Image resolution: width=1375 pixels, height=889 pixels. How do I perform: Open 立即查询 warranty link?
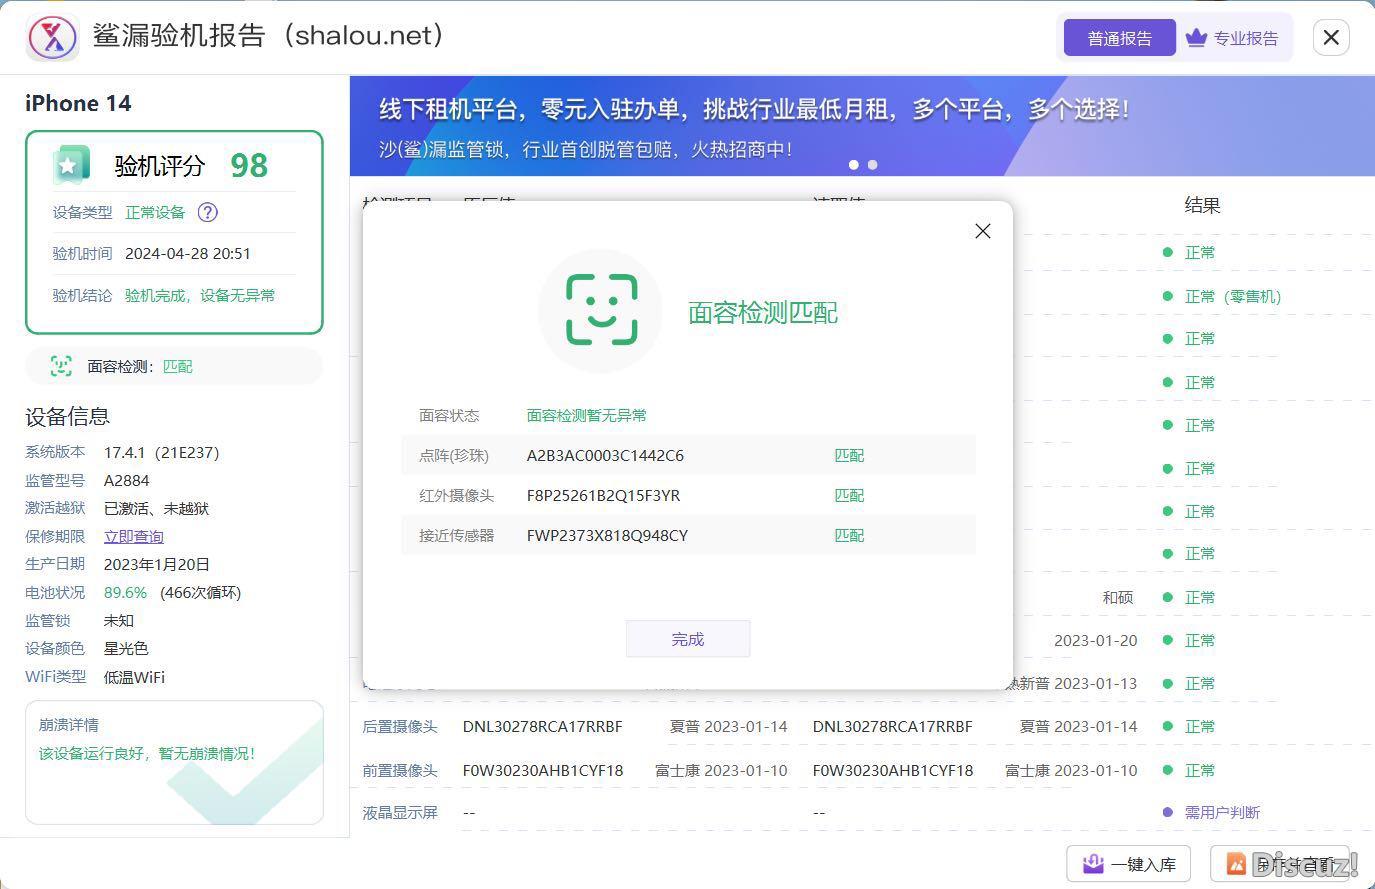(134, 536)
